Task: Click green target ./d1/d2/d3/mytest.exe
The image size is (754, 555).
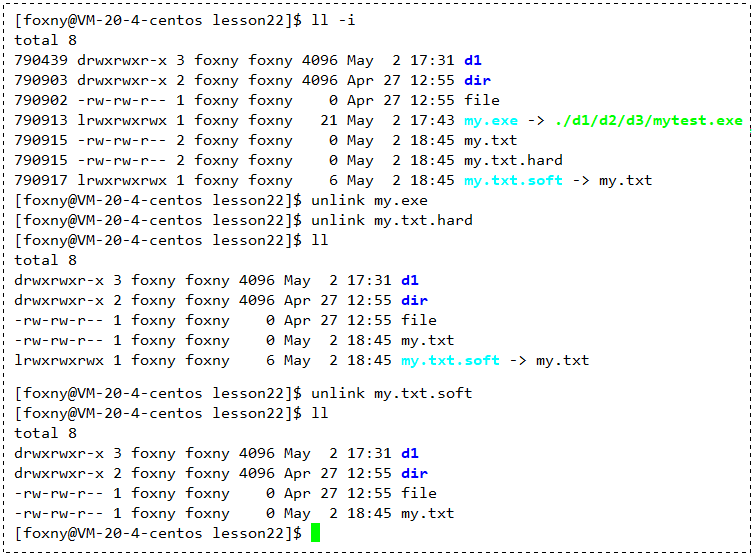Action: pos(649,121)
